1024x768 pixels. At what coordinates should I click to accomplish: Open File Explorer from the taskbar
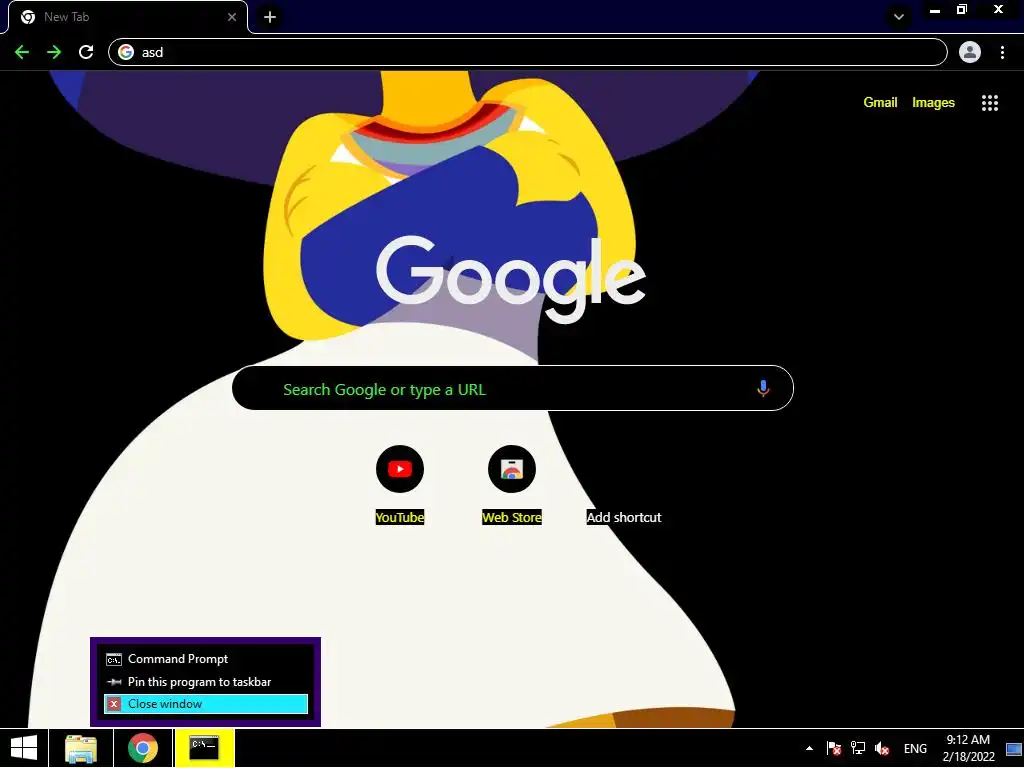click(81, 748)
